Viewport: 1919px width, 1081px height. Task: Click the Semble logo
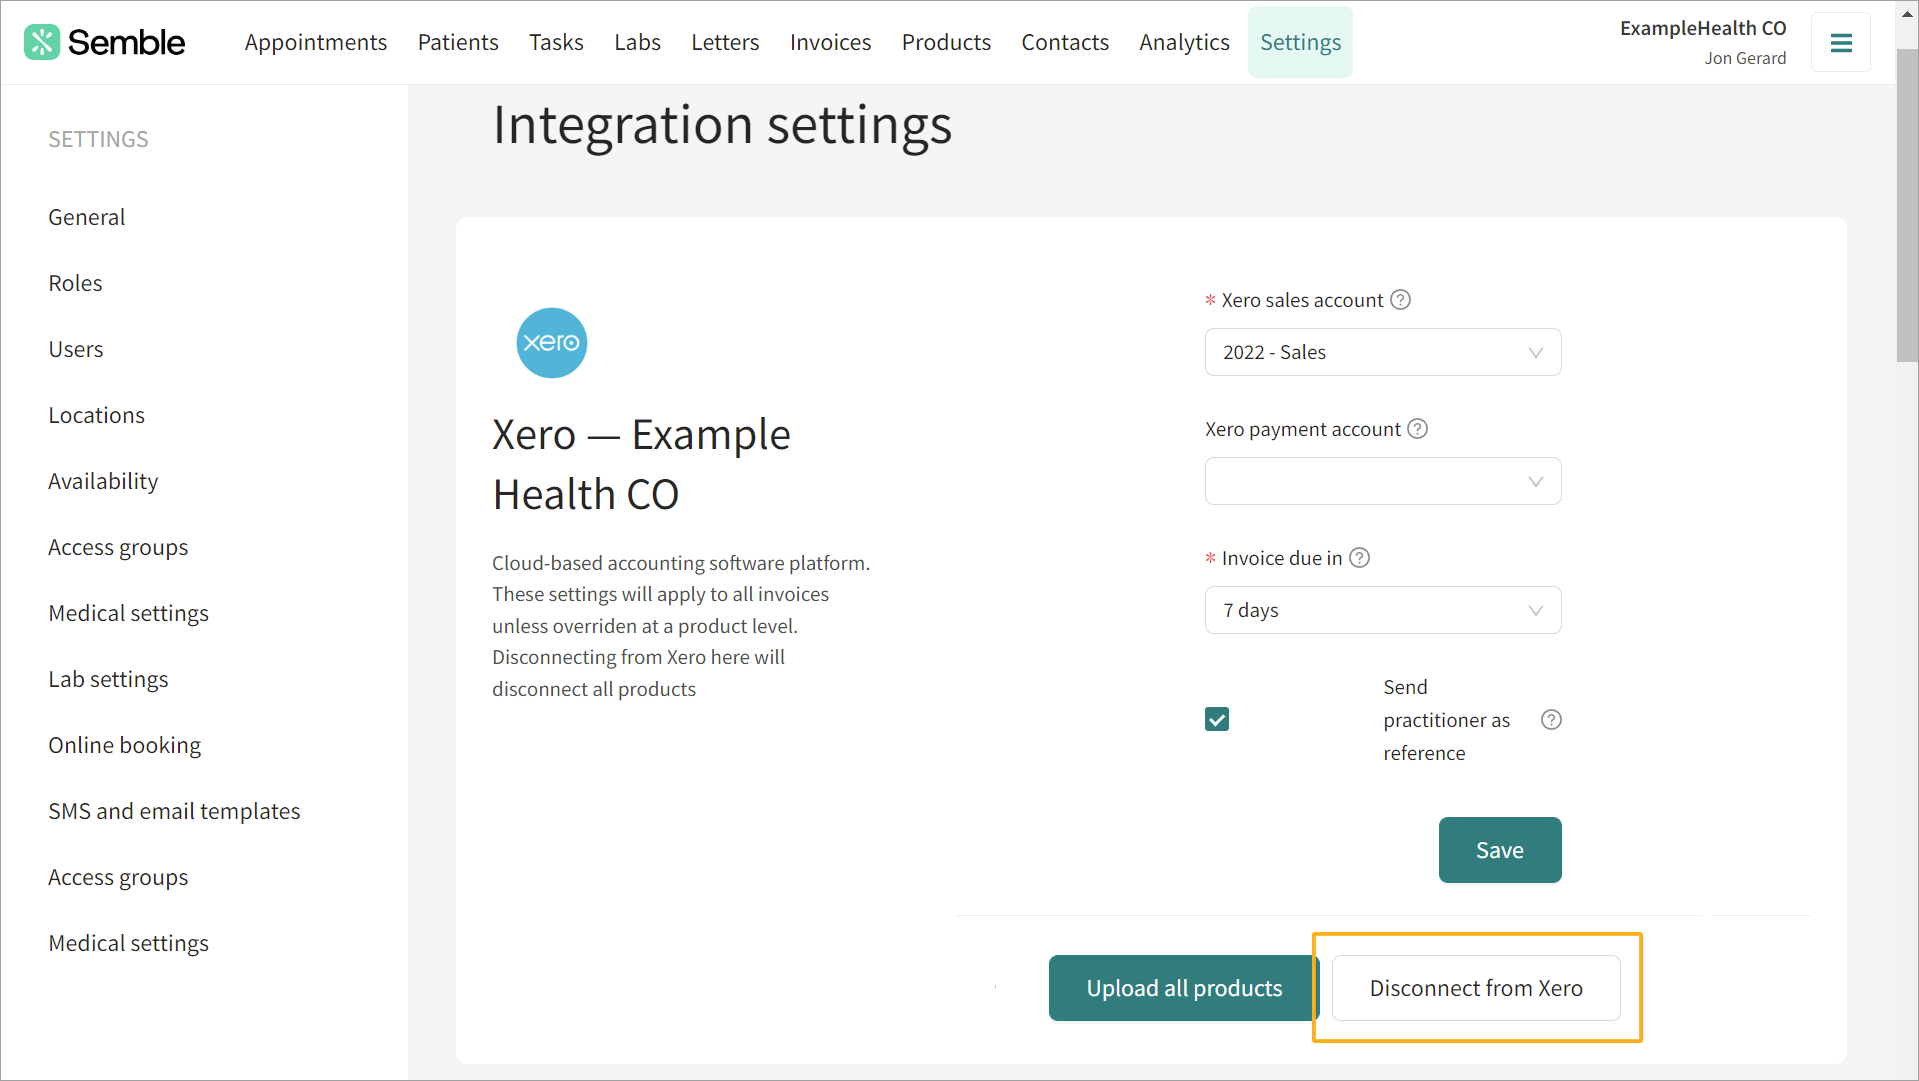[x=105, y=42]
